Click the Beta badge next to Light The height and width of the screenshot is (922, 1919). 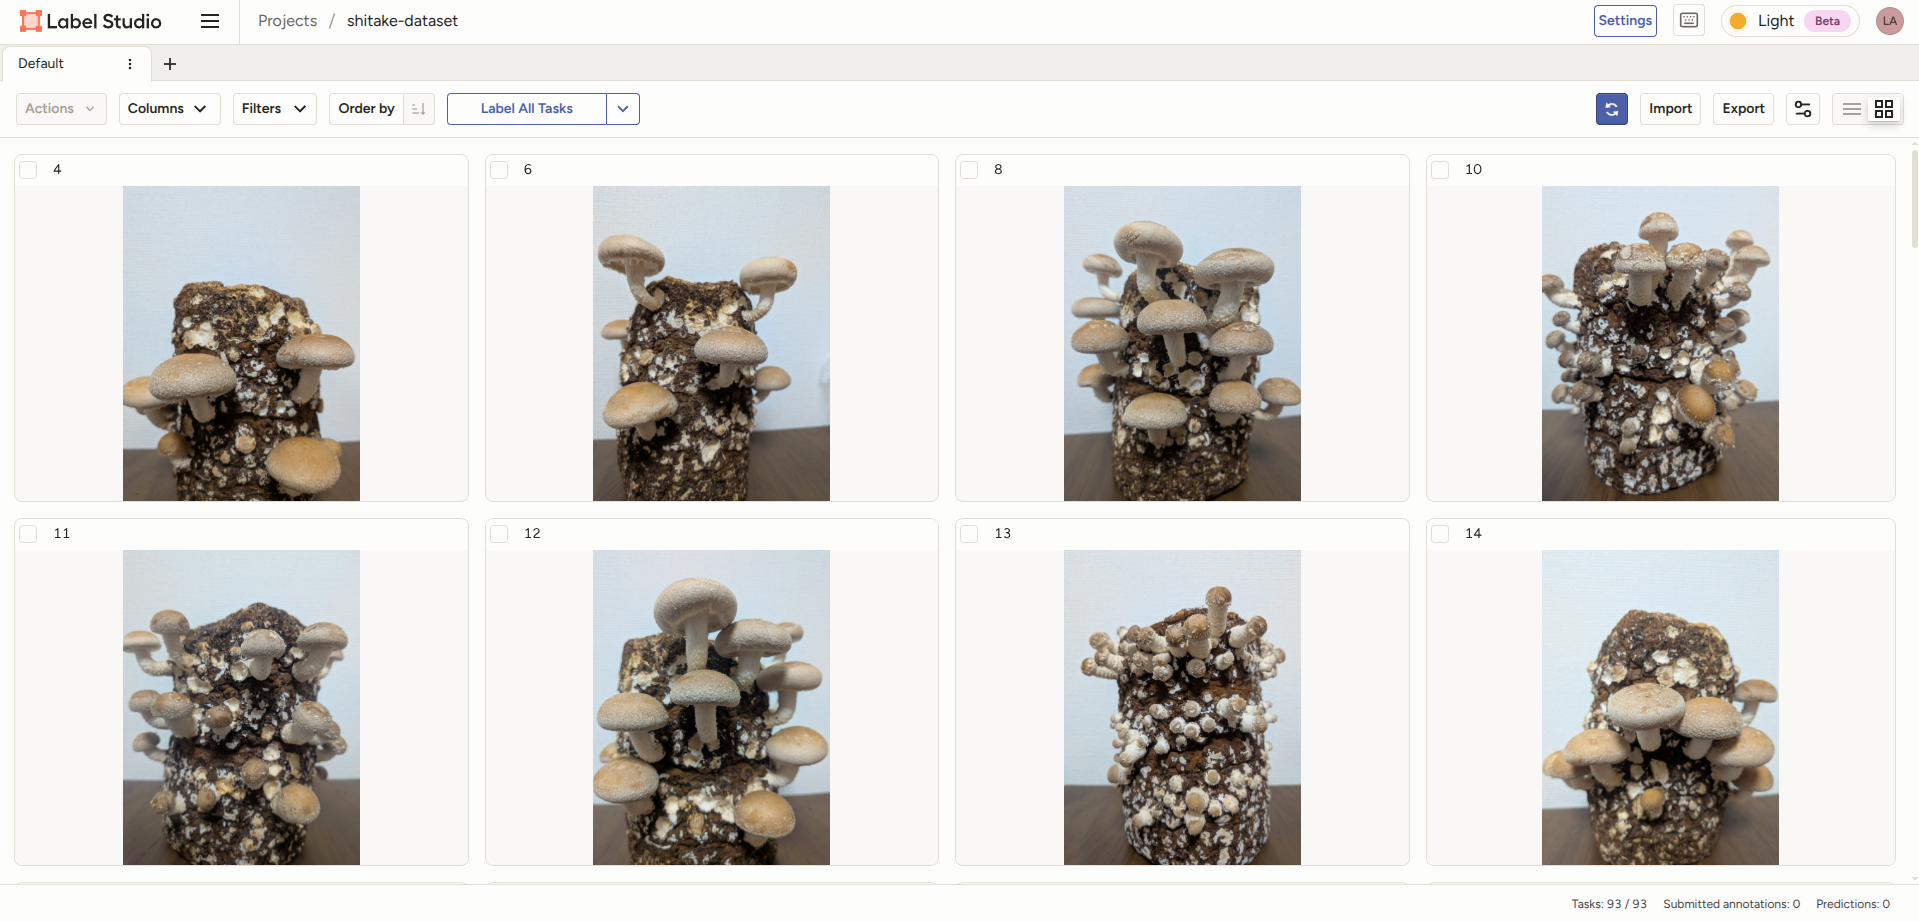click(1827, 21)
